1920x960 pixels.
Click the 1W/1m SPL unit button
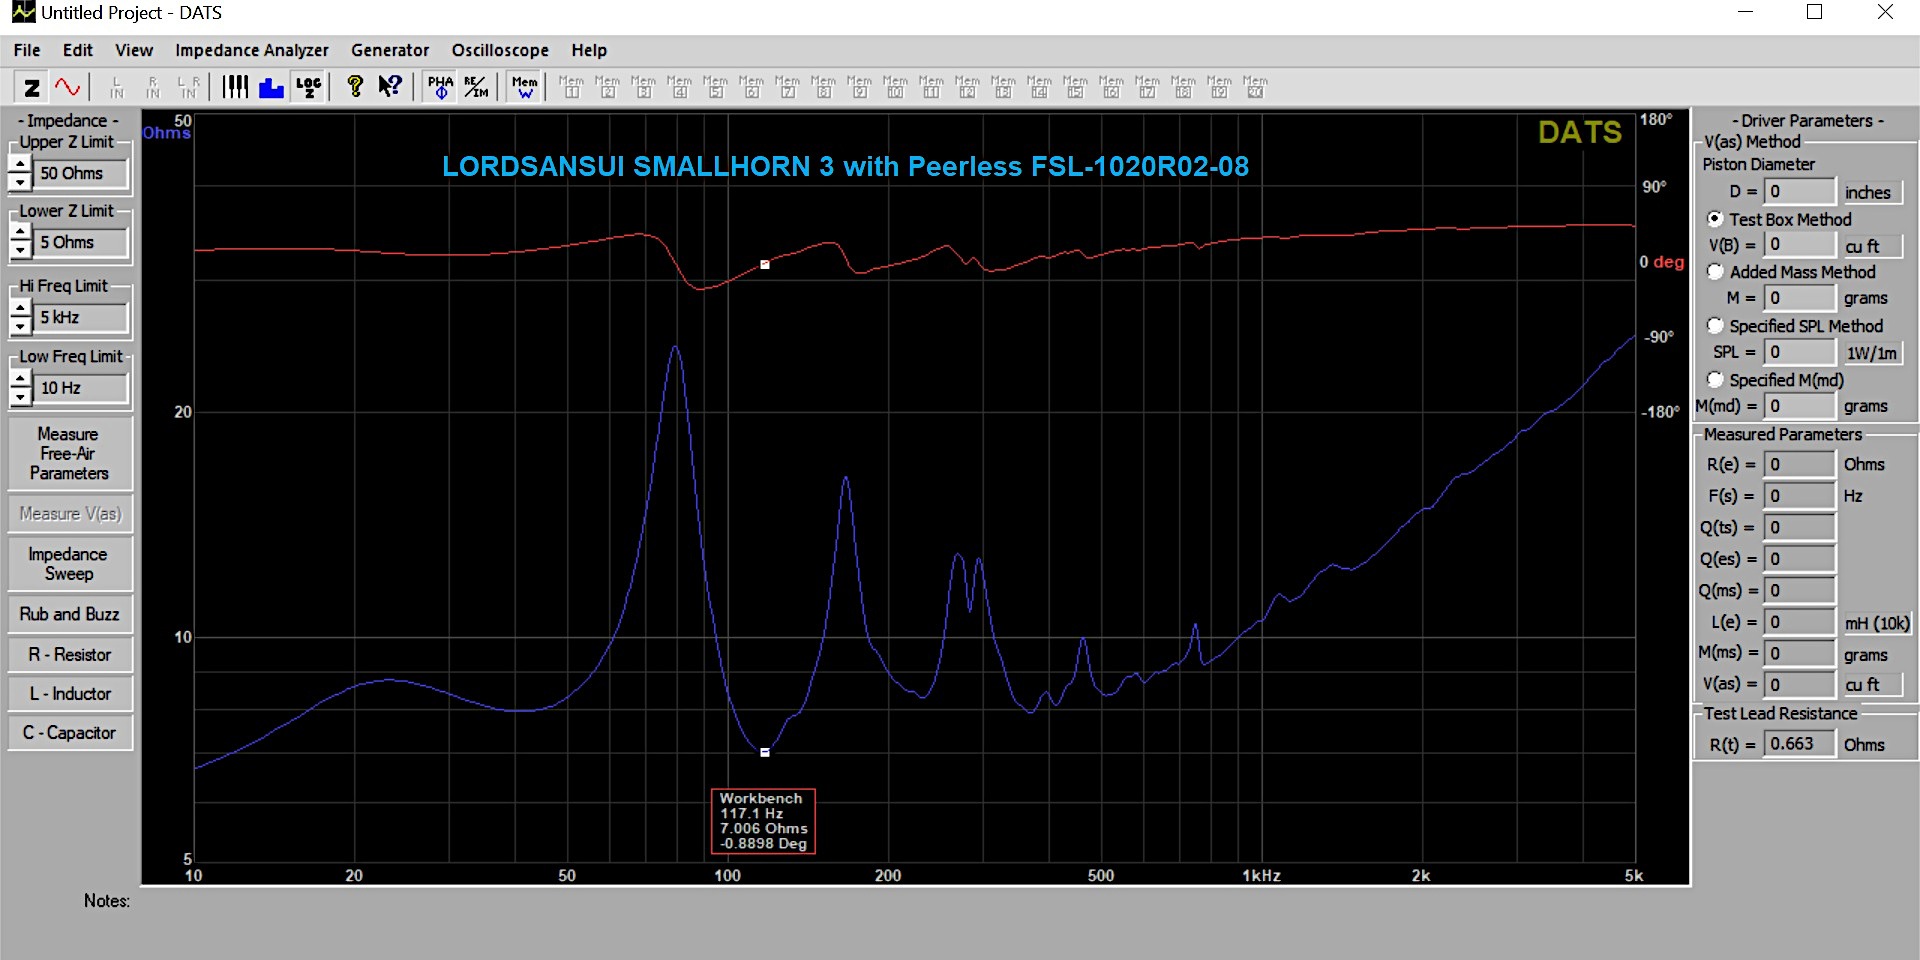pyautogui.click(x=1871, y=353)
